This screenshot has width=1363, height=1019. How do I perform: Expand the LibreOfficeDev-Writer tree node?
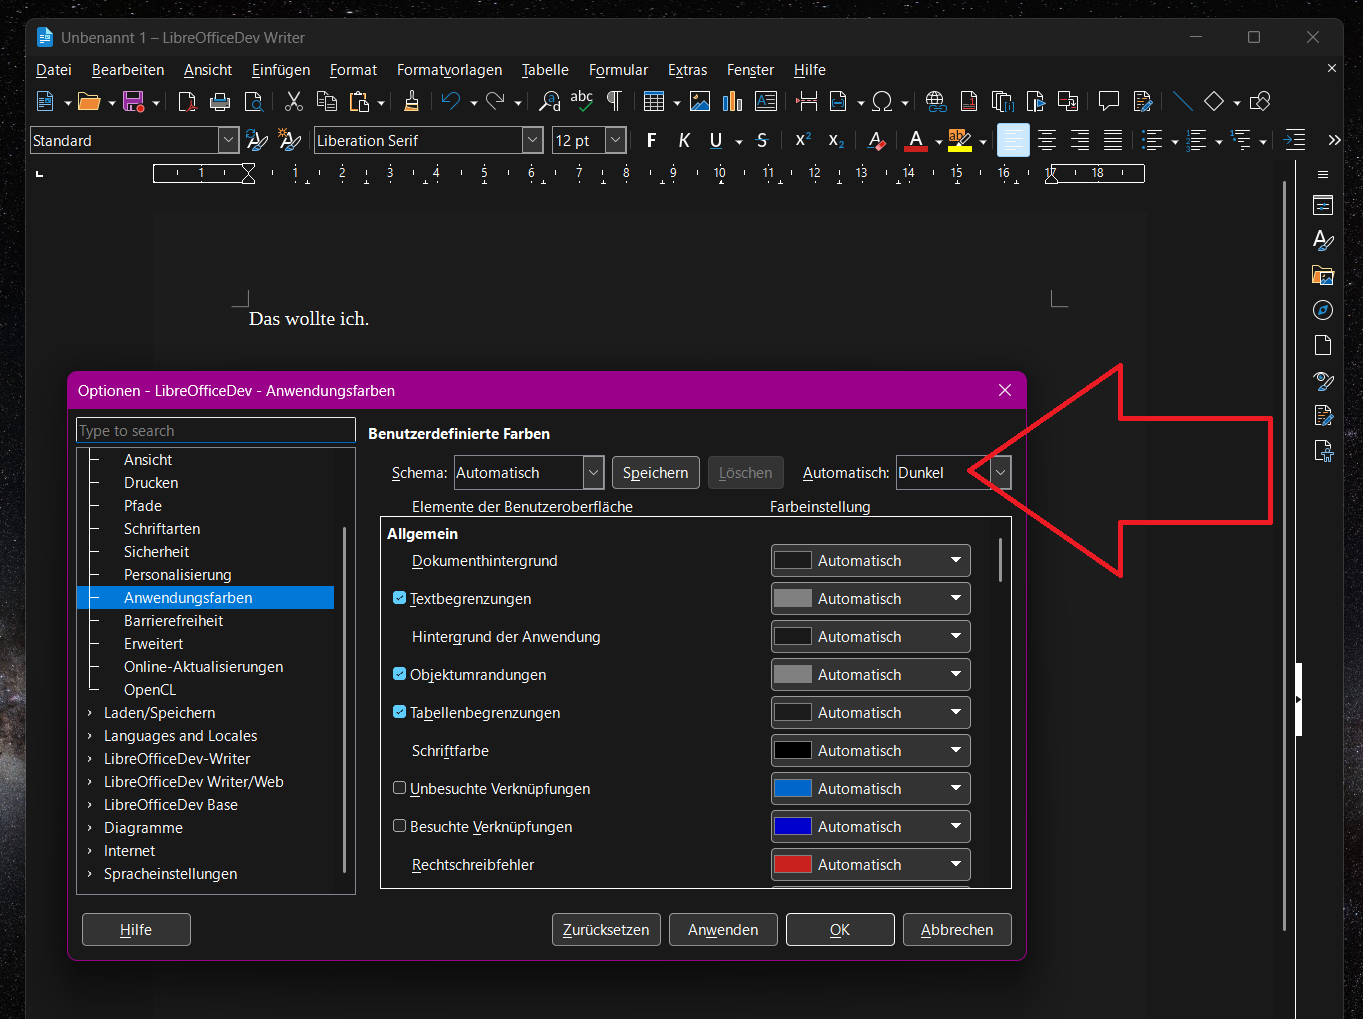click(90, 759)
